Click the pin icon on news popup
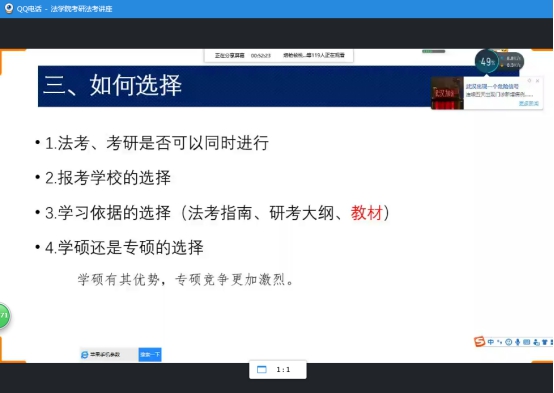The width and height of the screenshot is (554, 393). click(529, 81)
